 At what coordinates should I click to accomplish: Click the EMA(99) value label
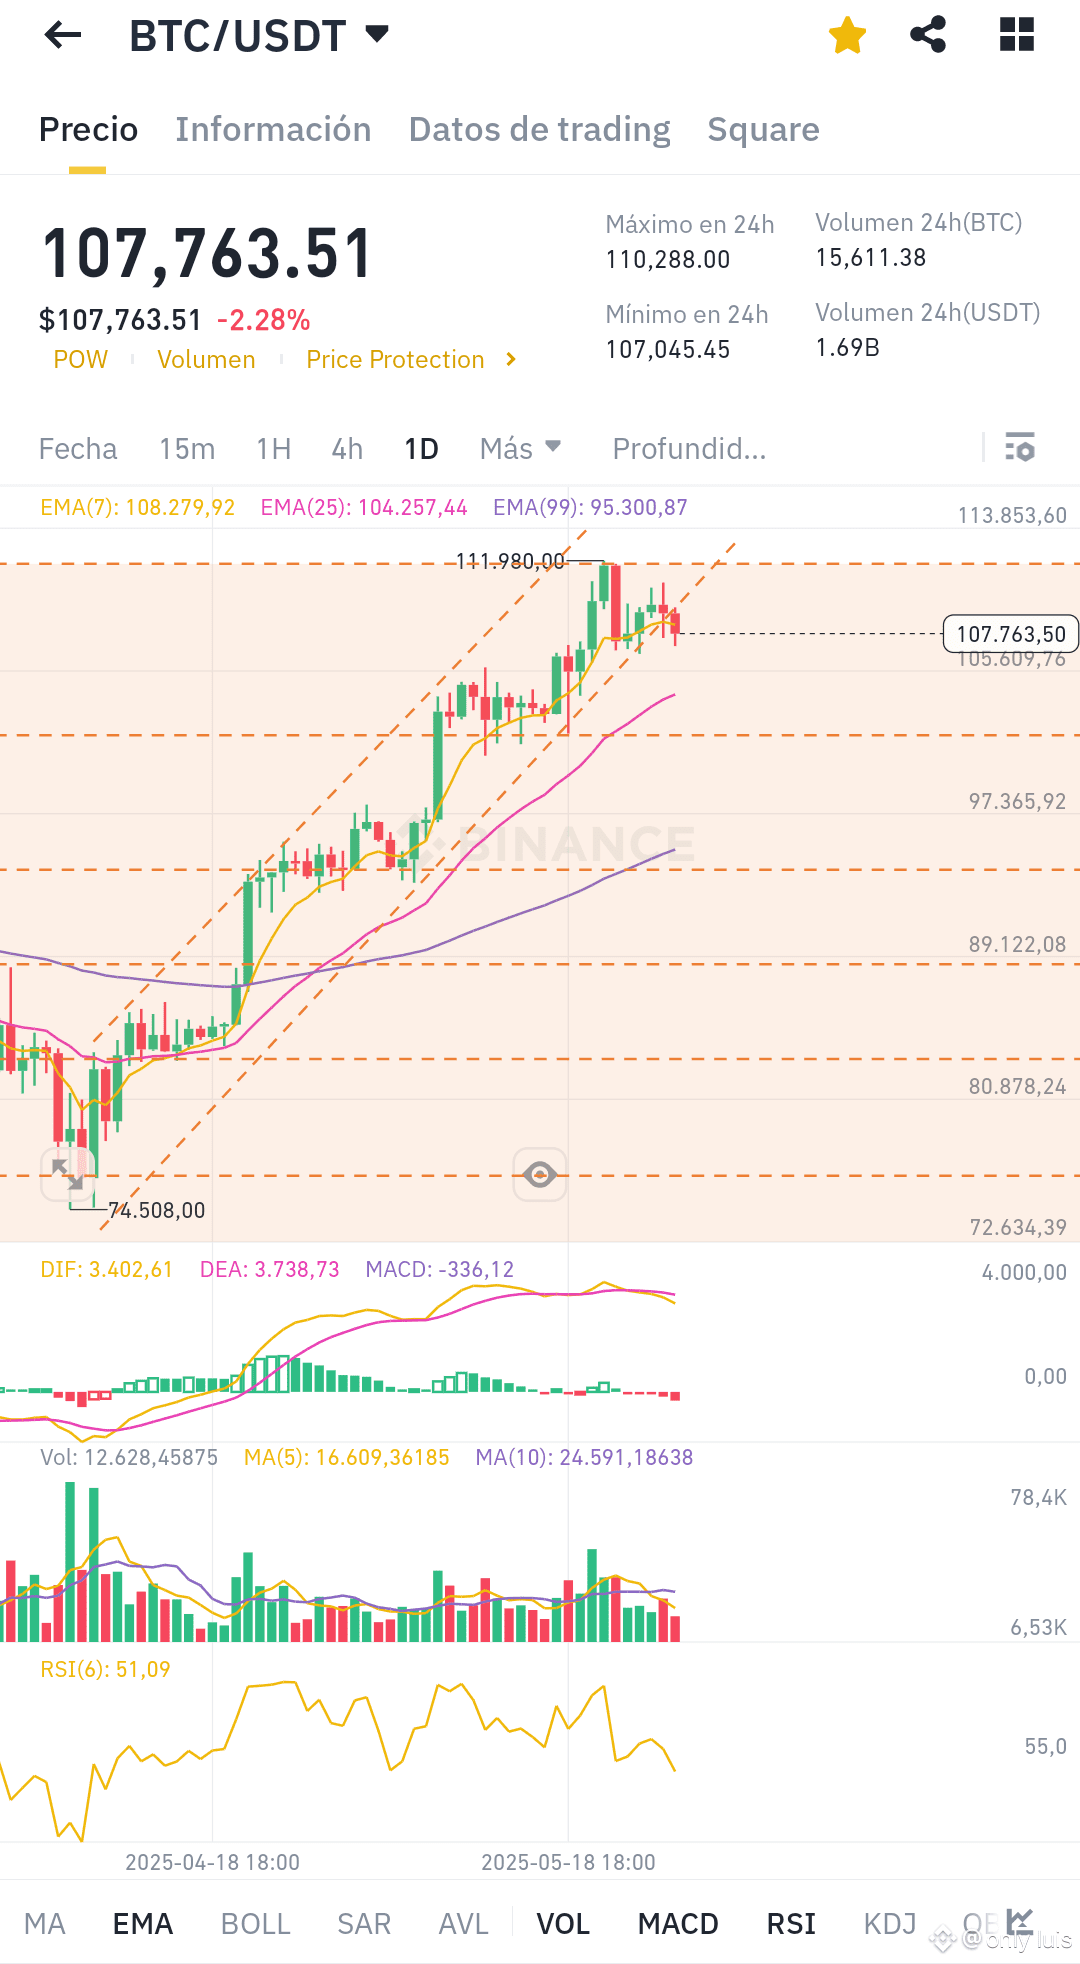coord(590,508)
